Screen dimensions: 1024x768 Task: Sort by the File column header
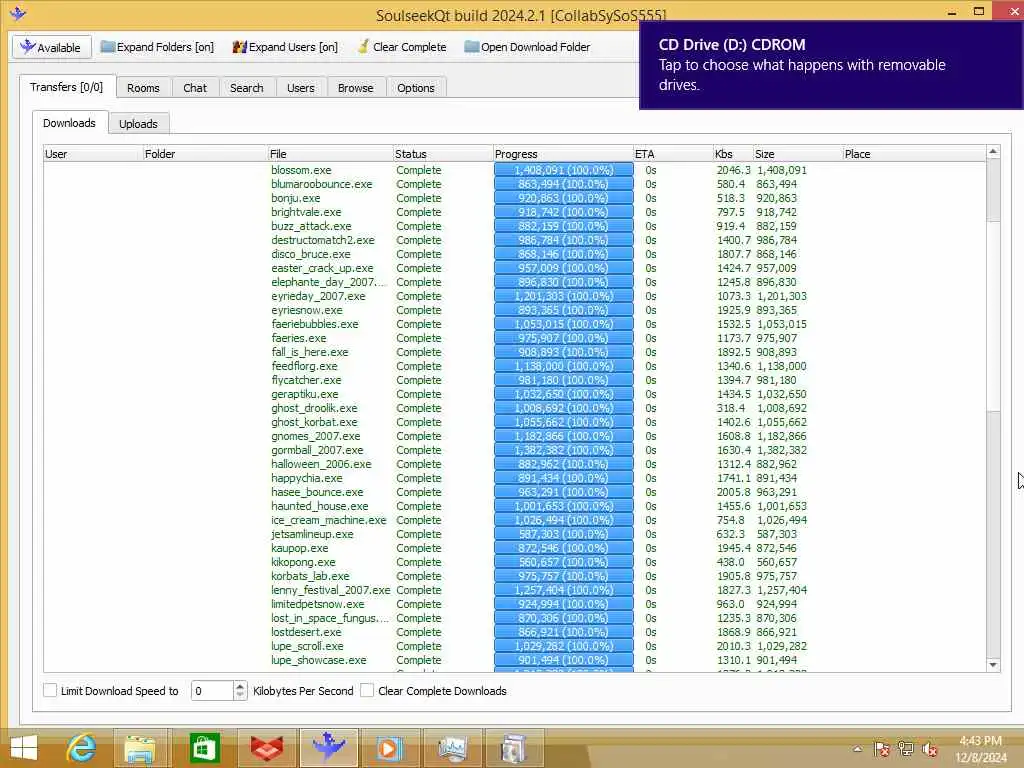330,154
